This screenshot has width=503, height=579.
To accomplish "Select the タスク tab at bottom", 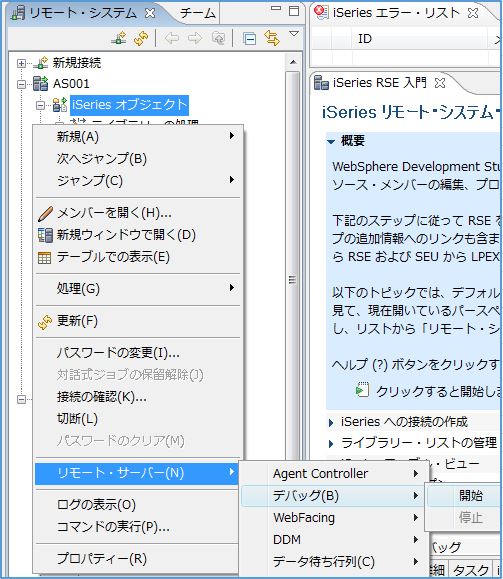I will (x=471, y=570).
